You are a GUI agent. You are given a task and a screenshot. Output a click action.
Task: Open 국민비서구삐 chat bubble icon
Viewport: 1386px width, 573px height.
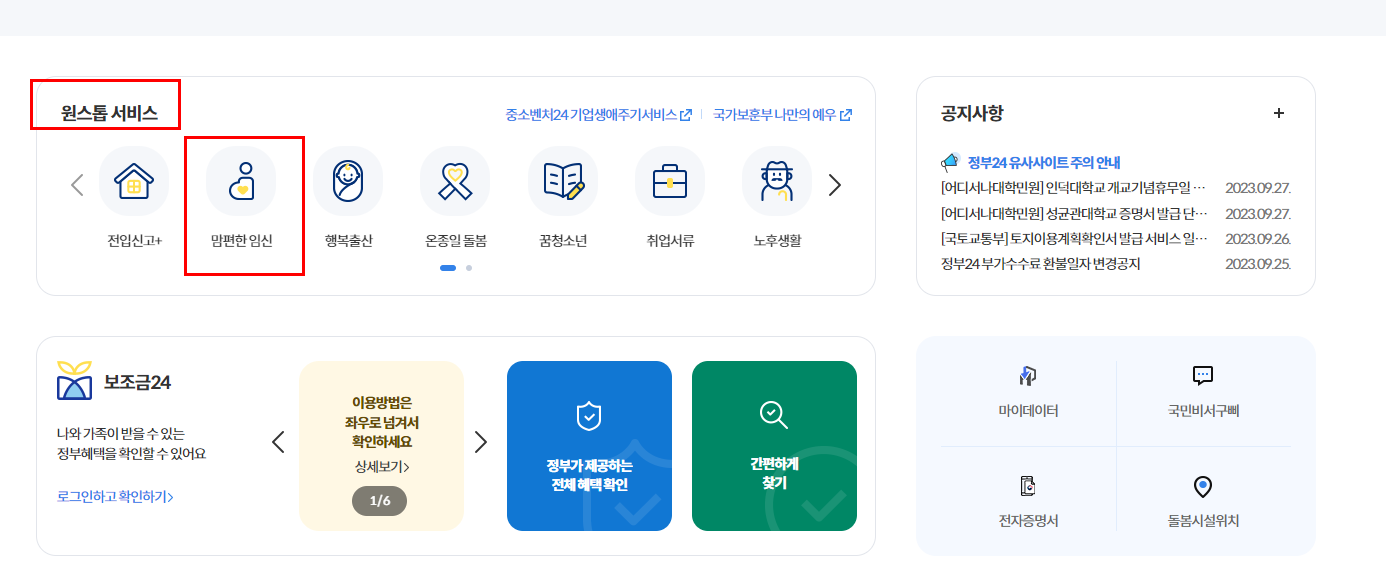(x=1203, y=376)
